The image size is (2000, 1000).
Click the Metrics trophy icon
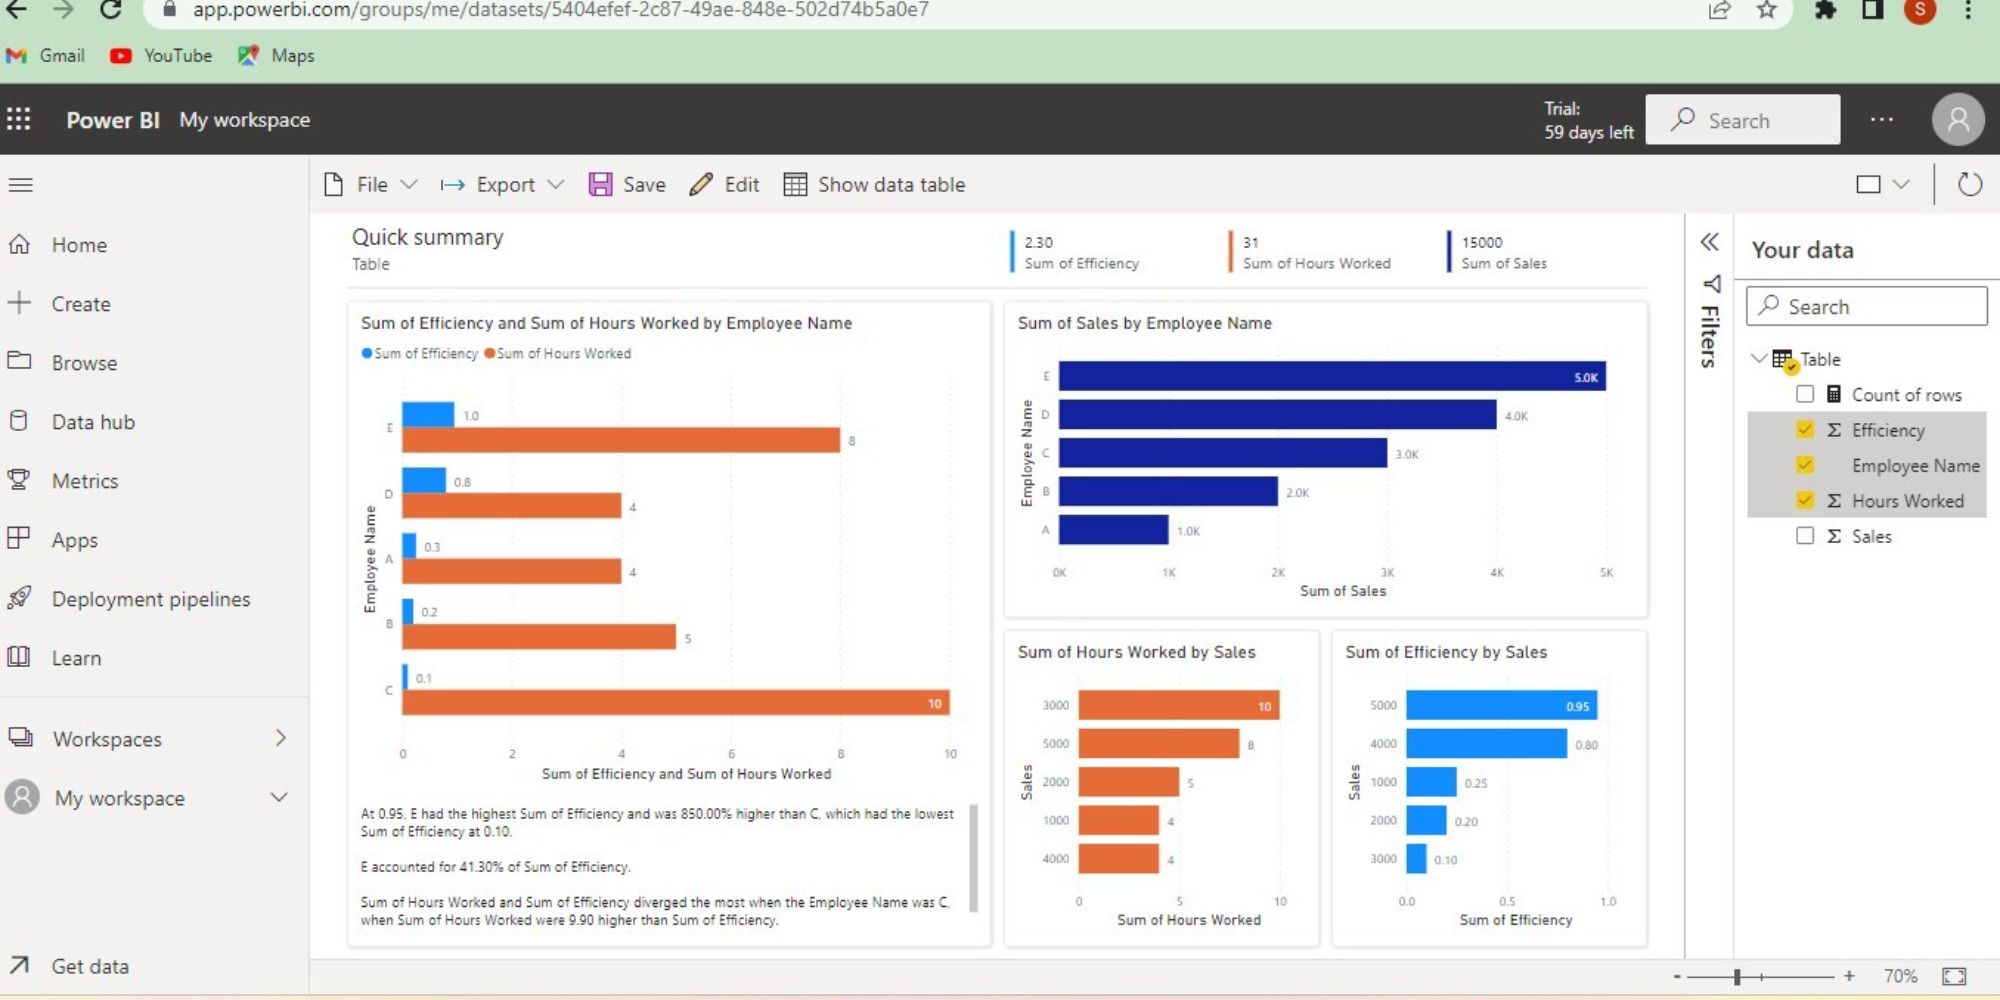pos(19,480)
